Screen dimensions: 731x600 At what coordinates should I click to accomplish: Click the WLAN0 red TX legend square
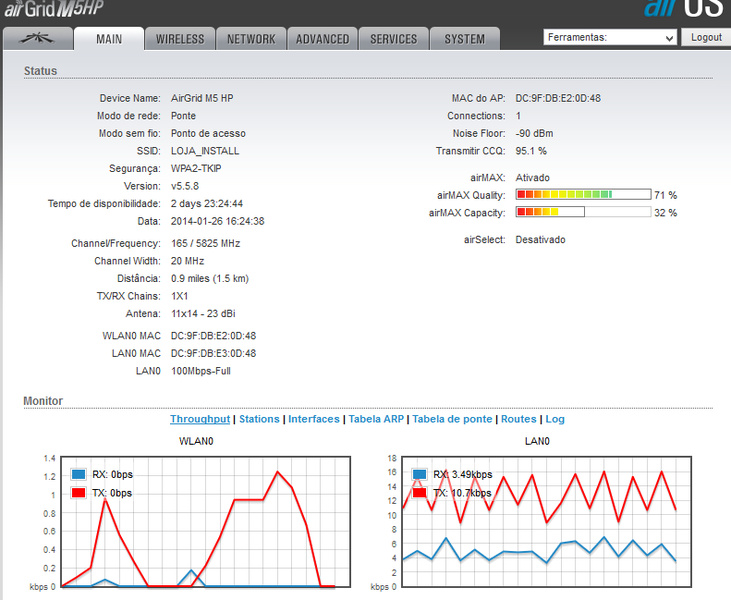(79, 493)
